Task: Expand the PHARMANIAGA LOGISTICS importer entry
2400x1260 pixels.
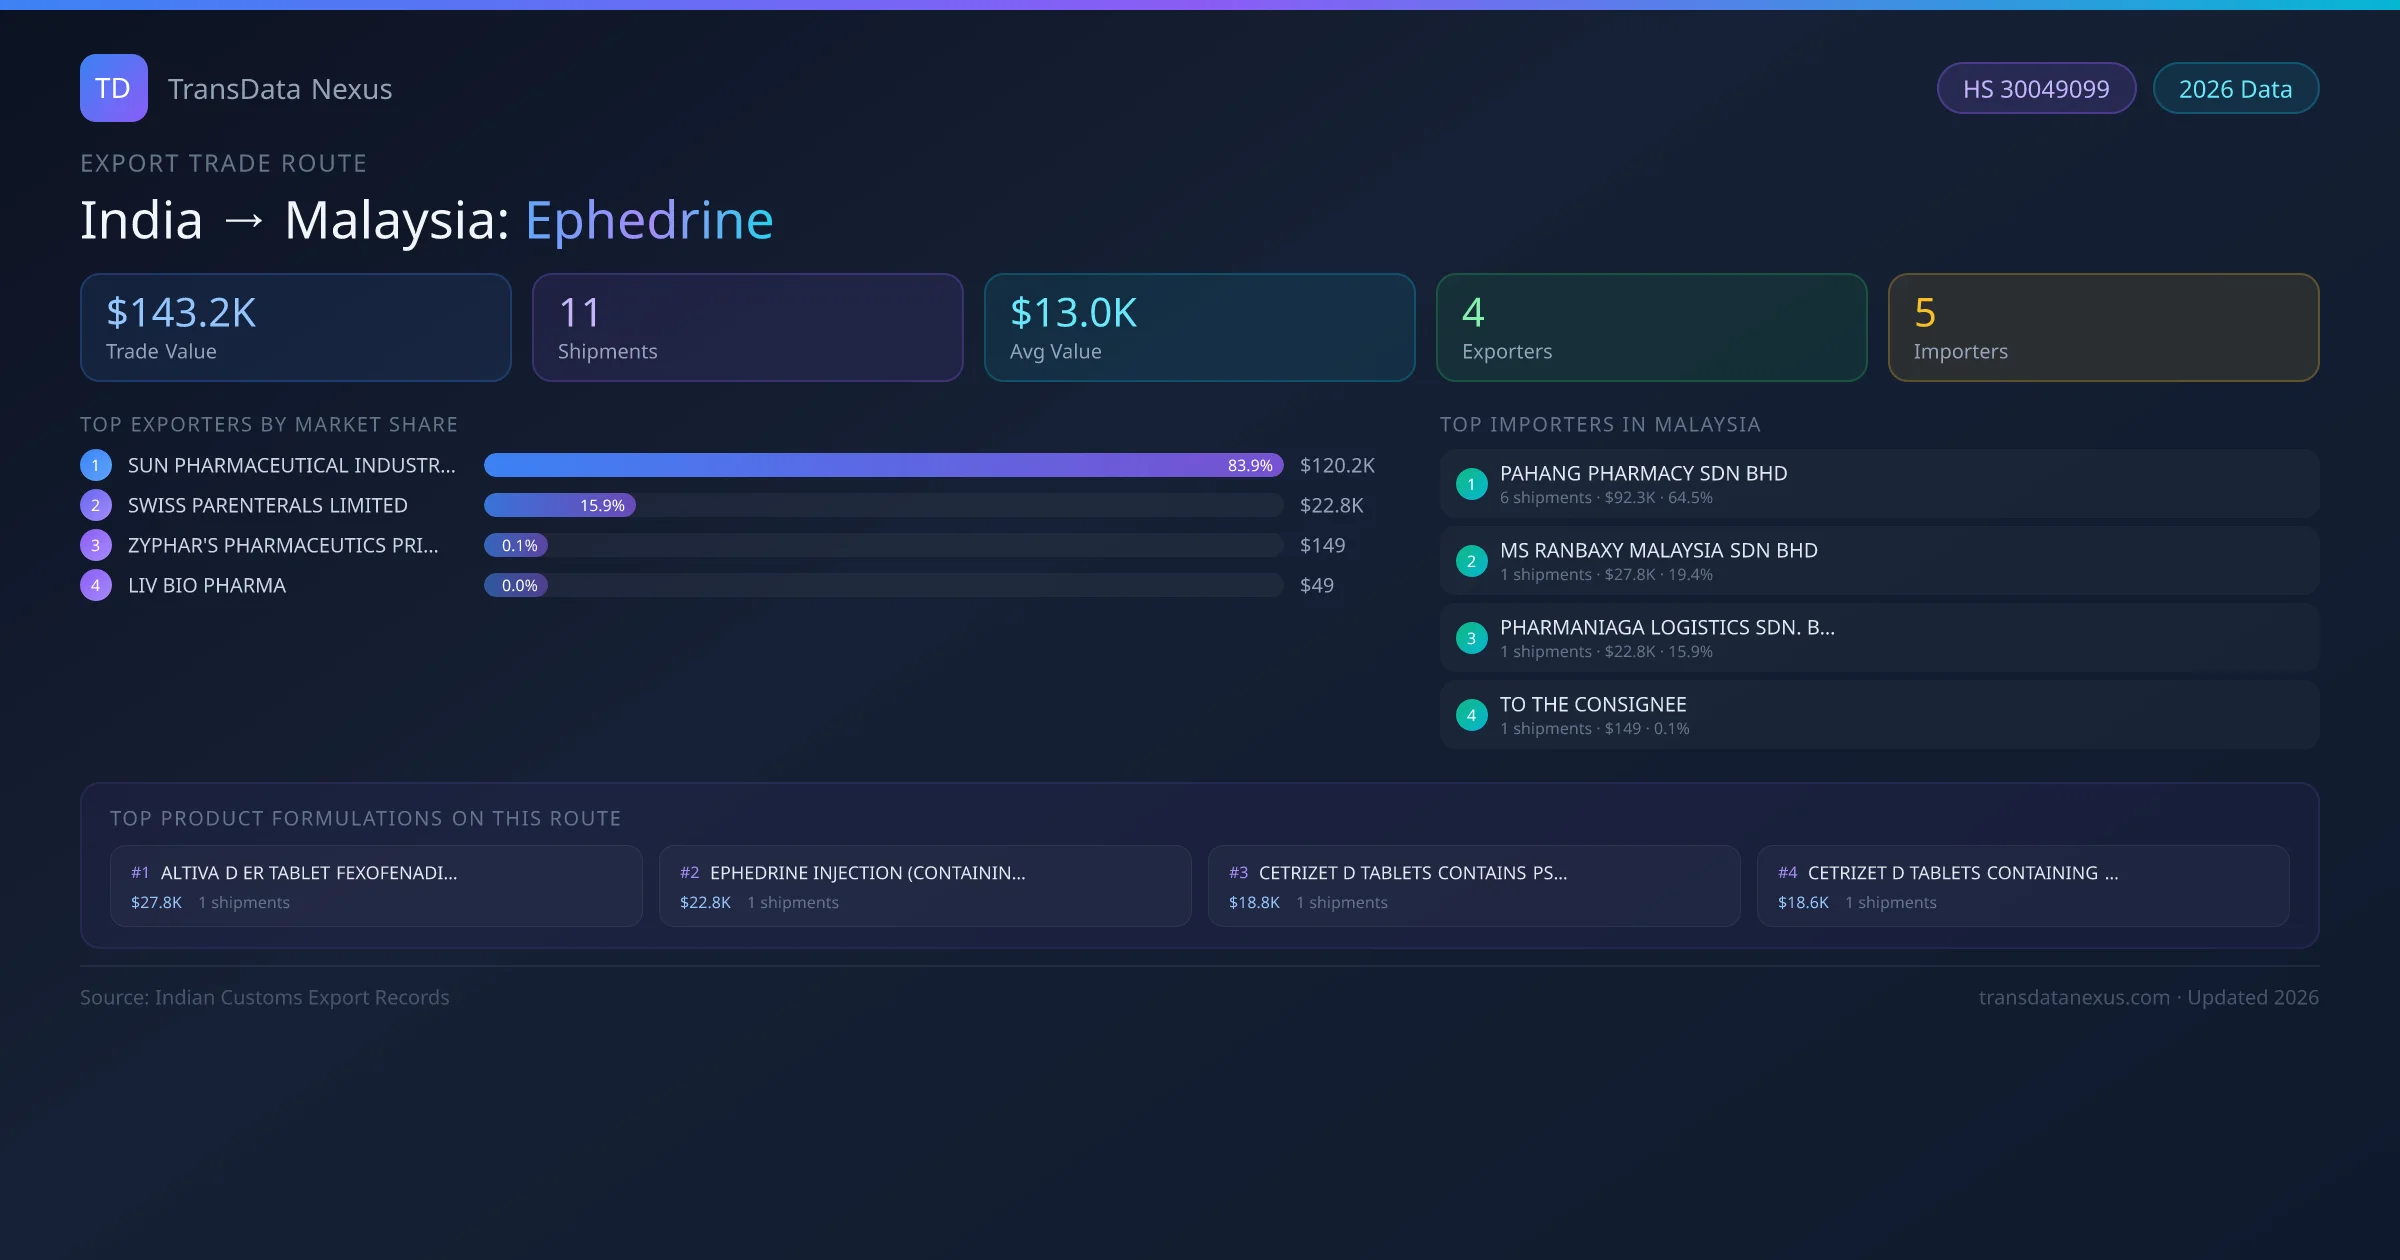Action: (x=1878, y=637)
